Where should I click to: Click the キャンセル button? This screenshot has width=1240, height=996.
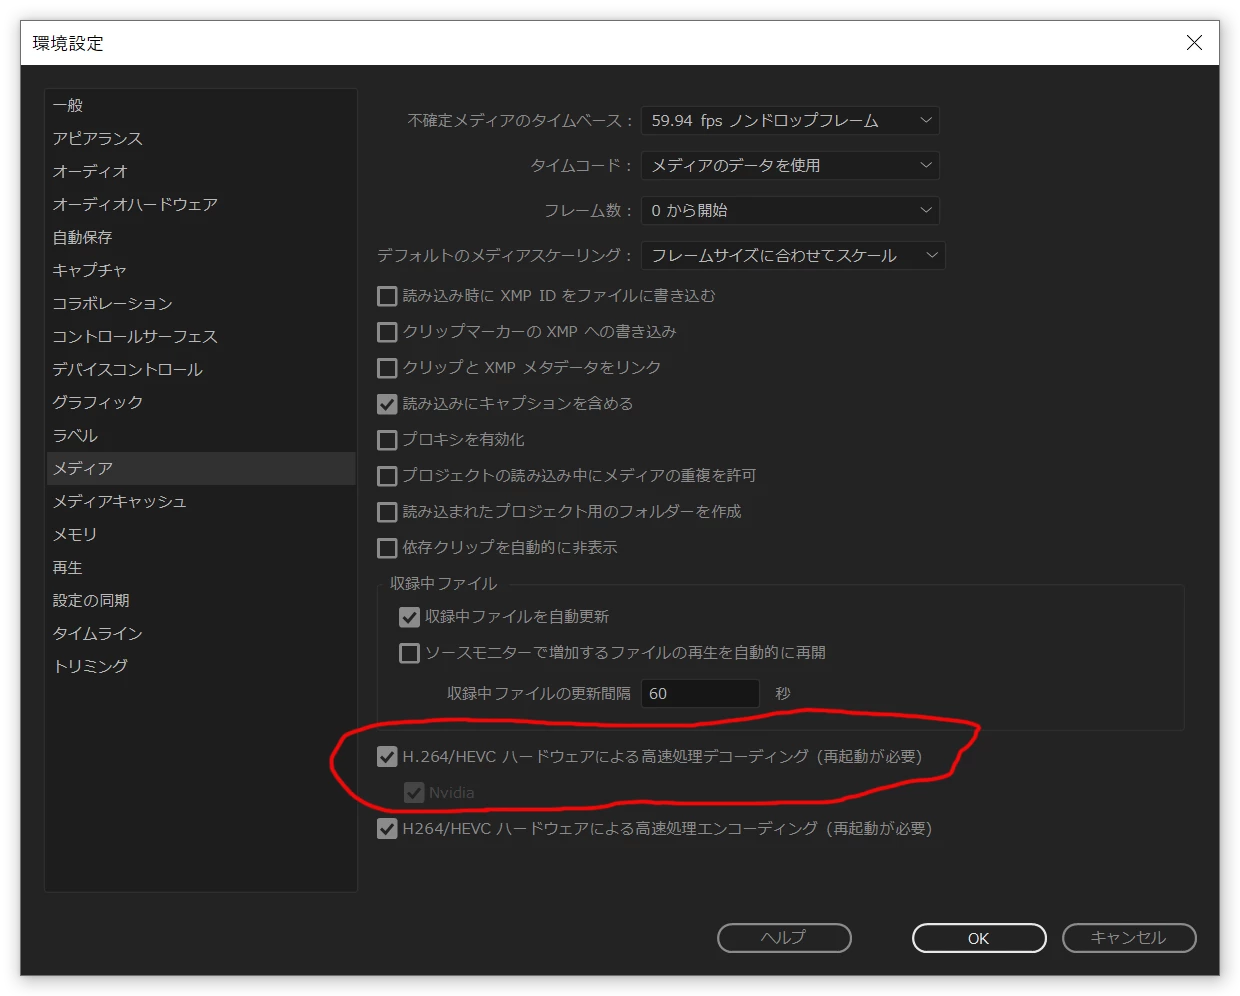[1129, 938]
